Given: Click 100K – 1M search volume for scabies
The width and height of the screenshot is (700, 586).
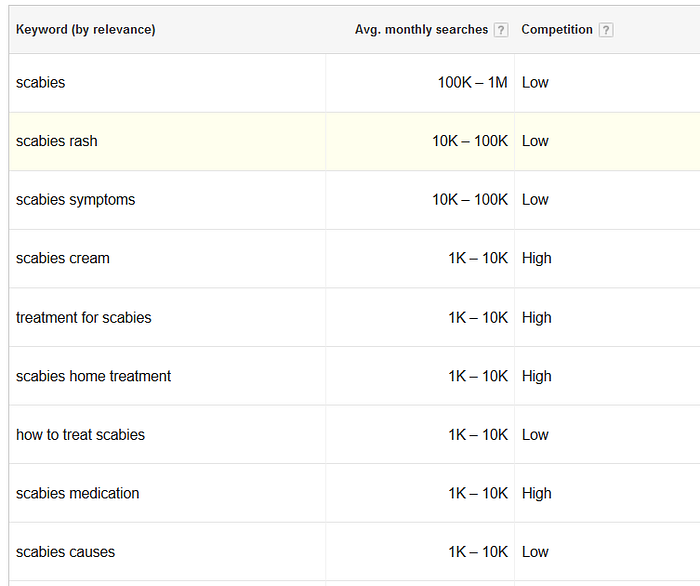Looking at the screenshot, I should tap(472, 83).
